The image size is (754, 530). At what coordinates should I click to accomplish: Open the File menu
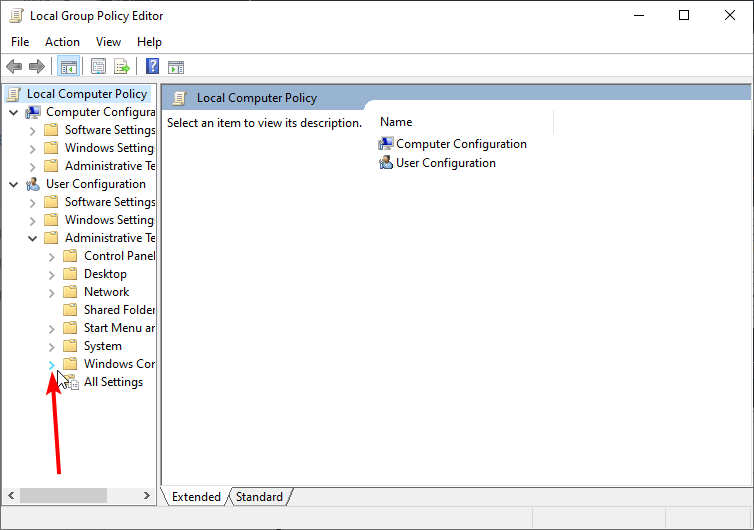[20, 42]
